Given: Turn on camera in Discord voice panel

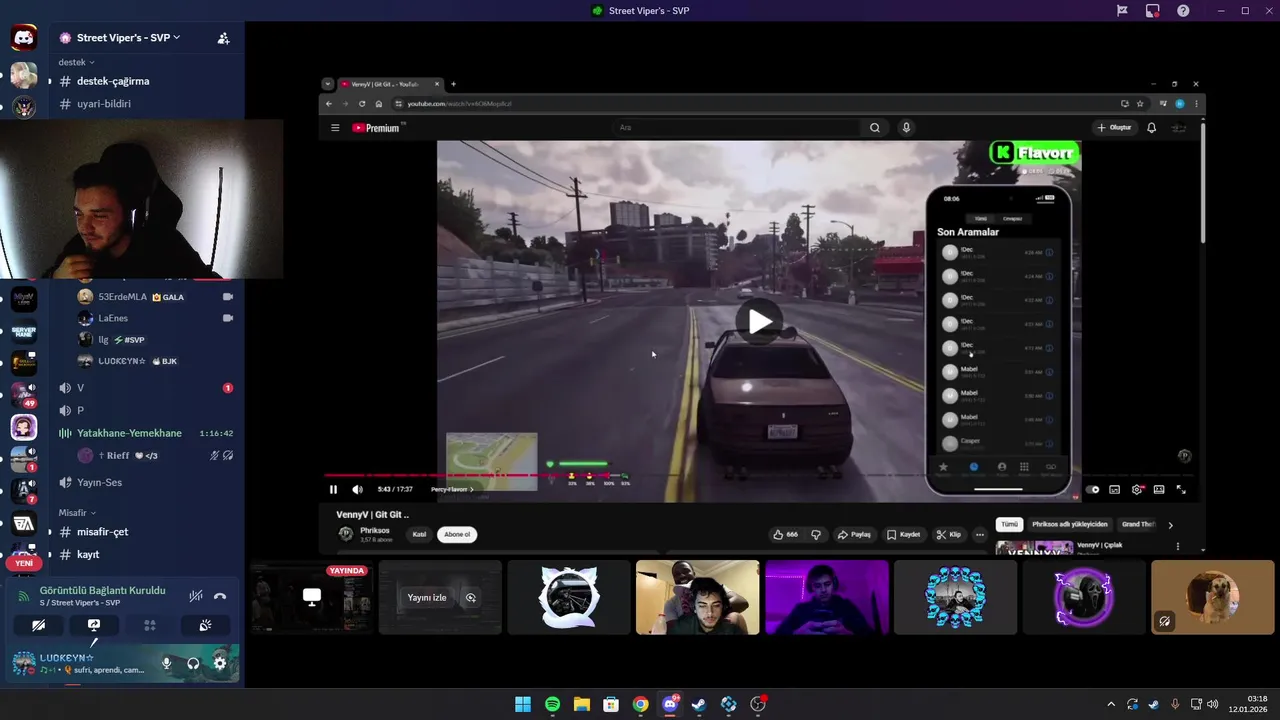Looking at the screenshot, I should tap(38, 625).
